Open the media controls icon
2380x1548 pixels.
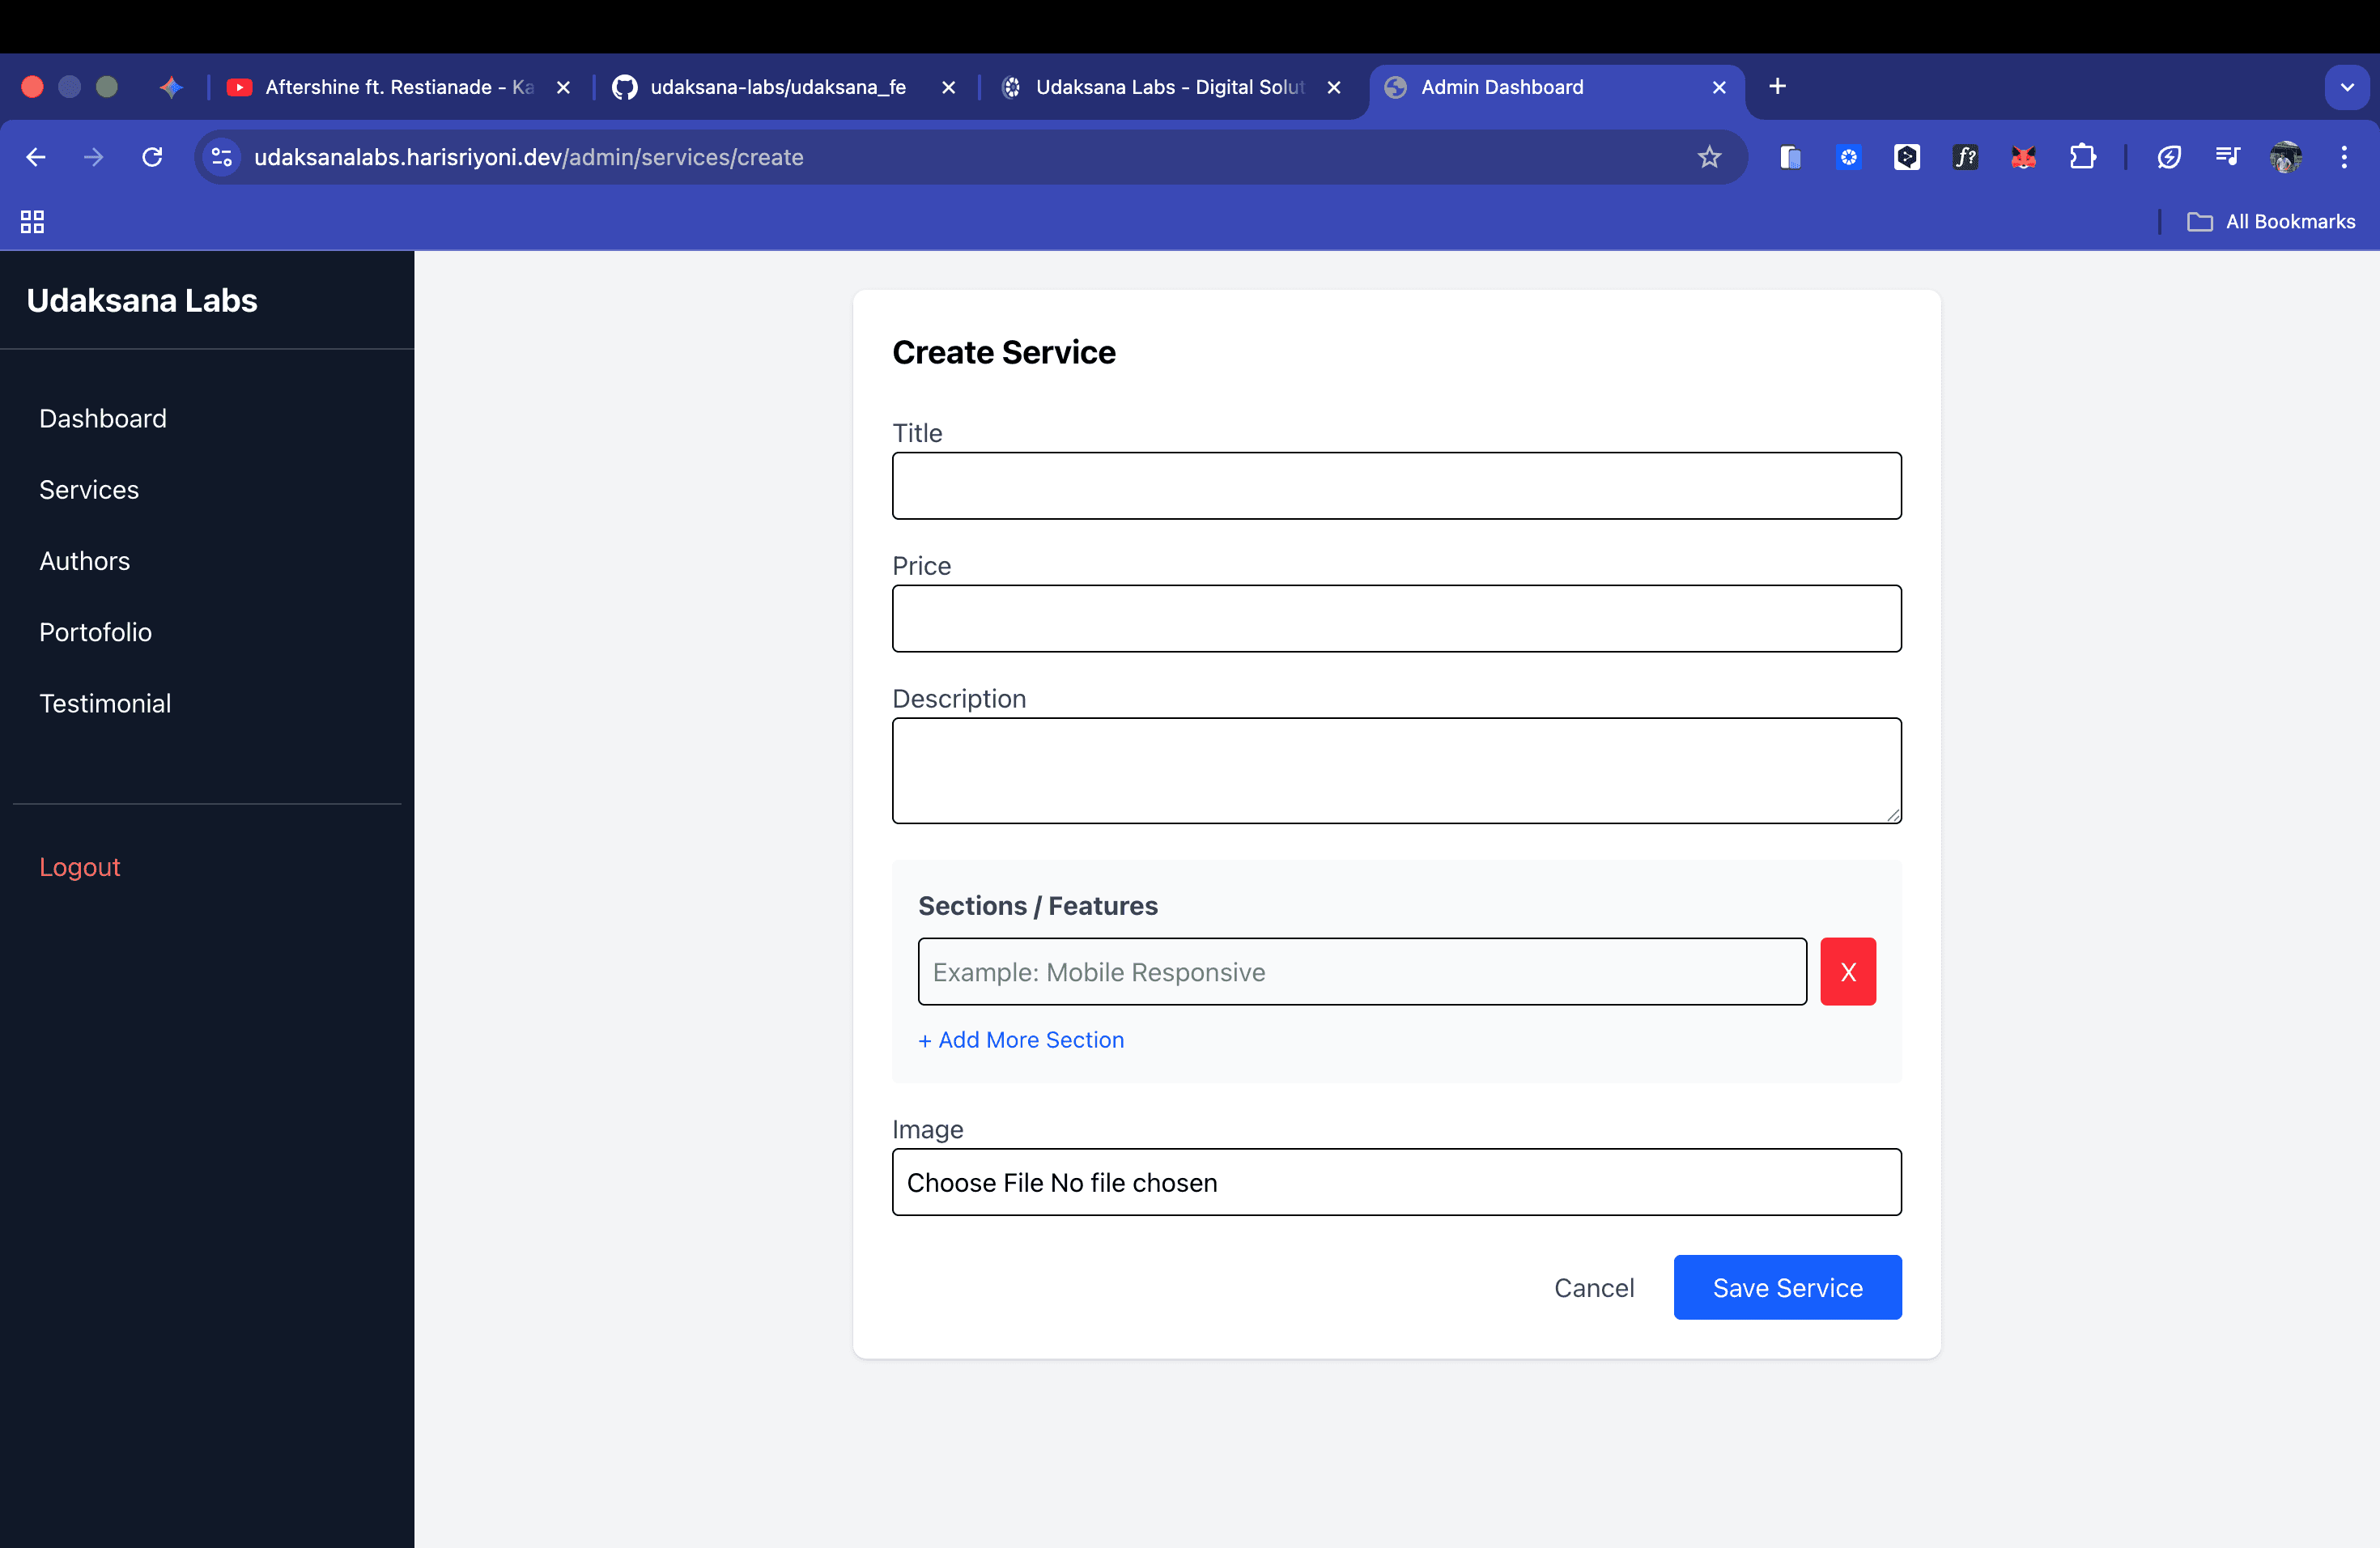2227,157
